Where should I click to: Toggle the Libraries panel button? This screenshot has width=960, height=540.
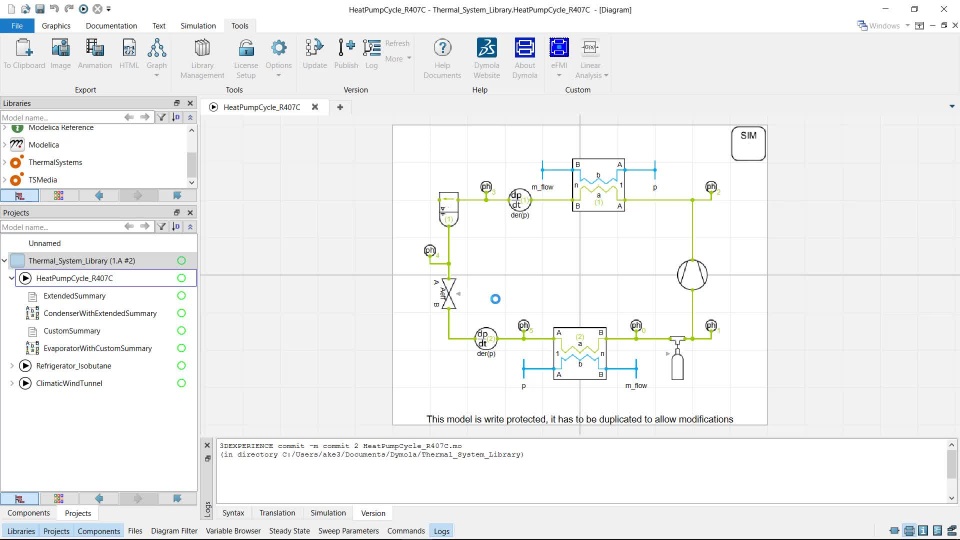21,531
